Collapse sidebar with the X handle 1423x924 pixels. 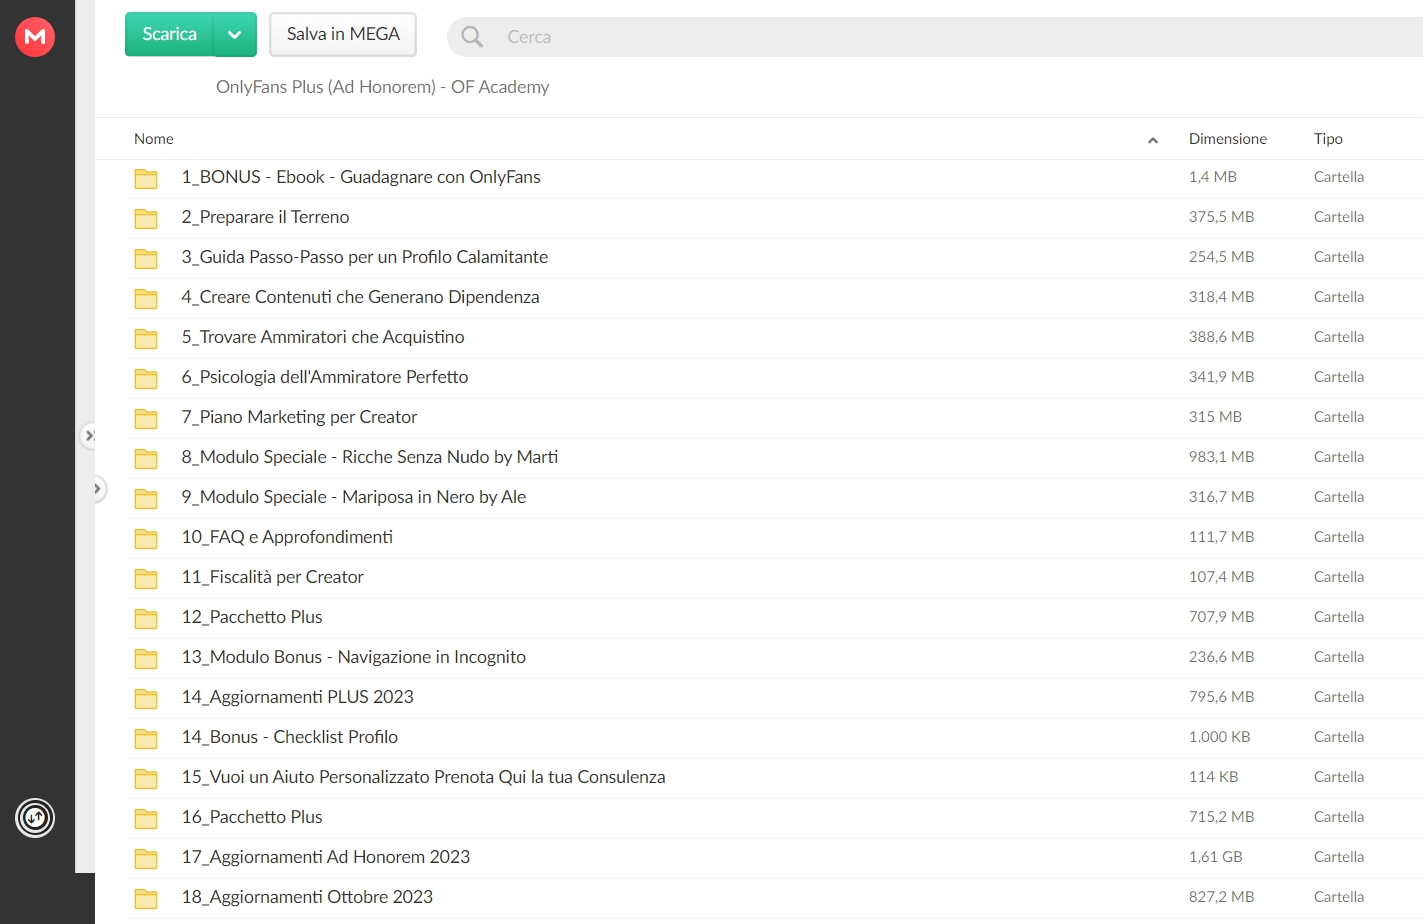89,436
